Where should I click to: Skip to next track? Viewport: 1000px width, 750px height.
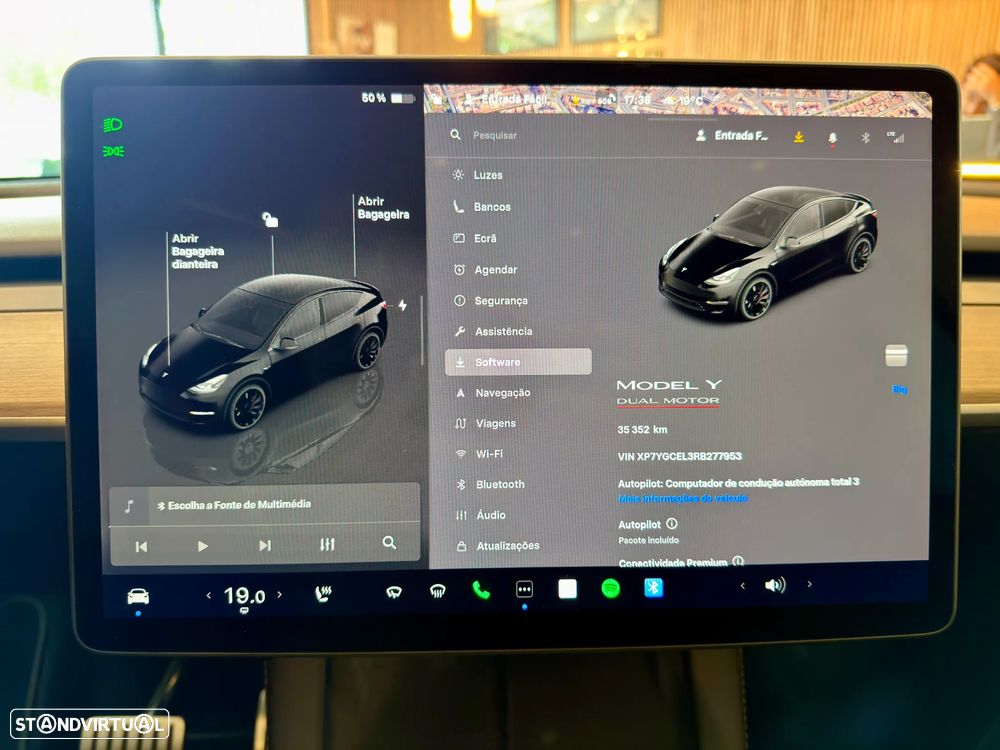(x=265, y=545)
